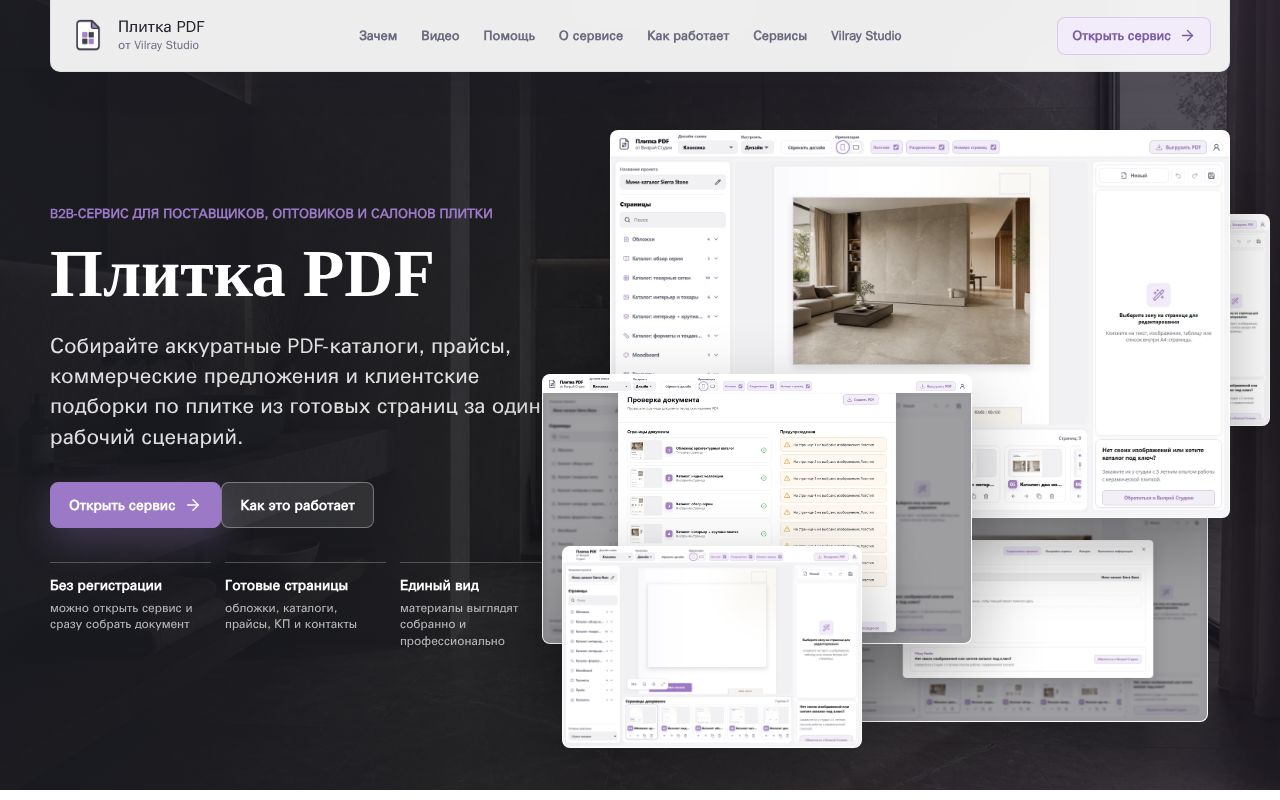
Task: Expand the Moodboard pages group
Action: (x=716, y=355)
